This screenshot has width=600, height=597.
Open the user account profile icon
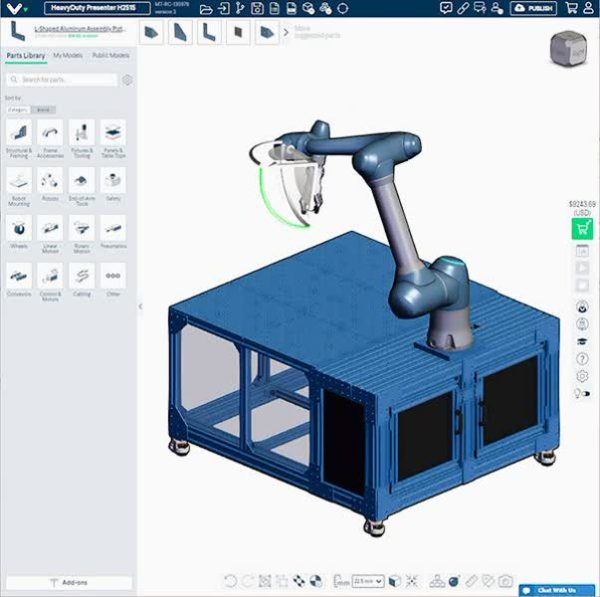click(589, 8)
